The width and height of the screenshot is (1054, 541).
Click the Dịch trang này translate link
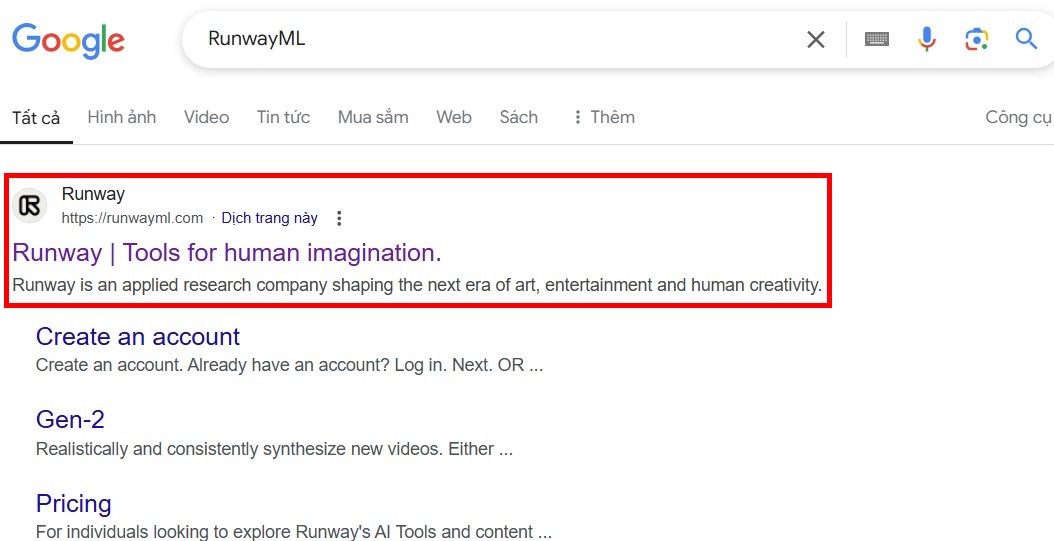pyautogui.click(x=270, y=218)
